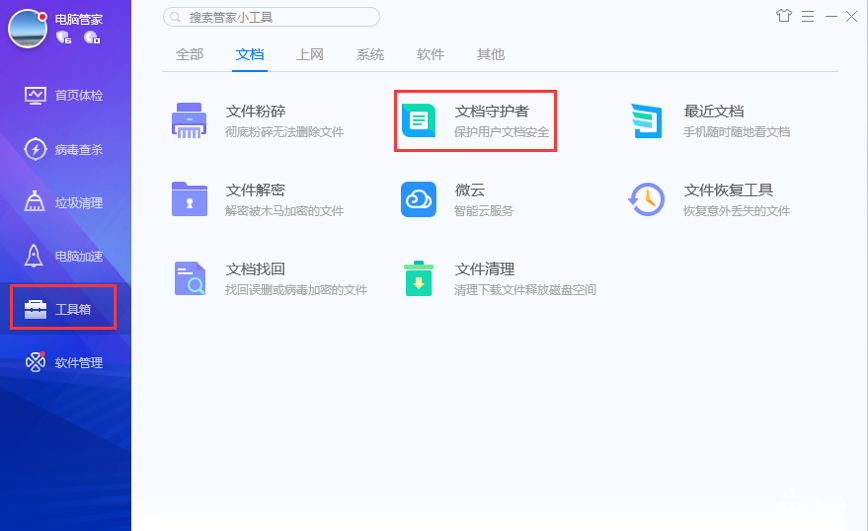This screenshot has width=868, height=531.
Task: Click the first shield badge under 电脑管家
Action: coord(64,37)
